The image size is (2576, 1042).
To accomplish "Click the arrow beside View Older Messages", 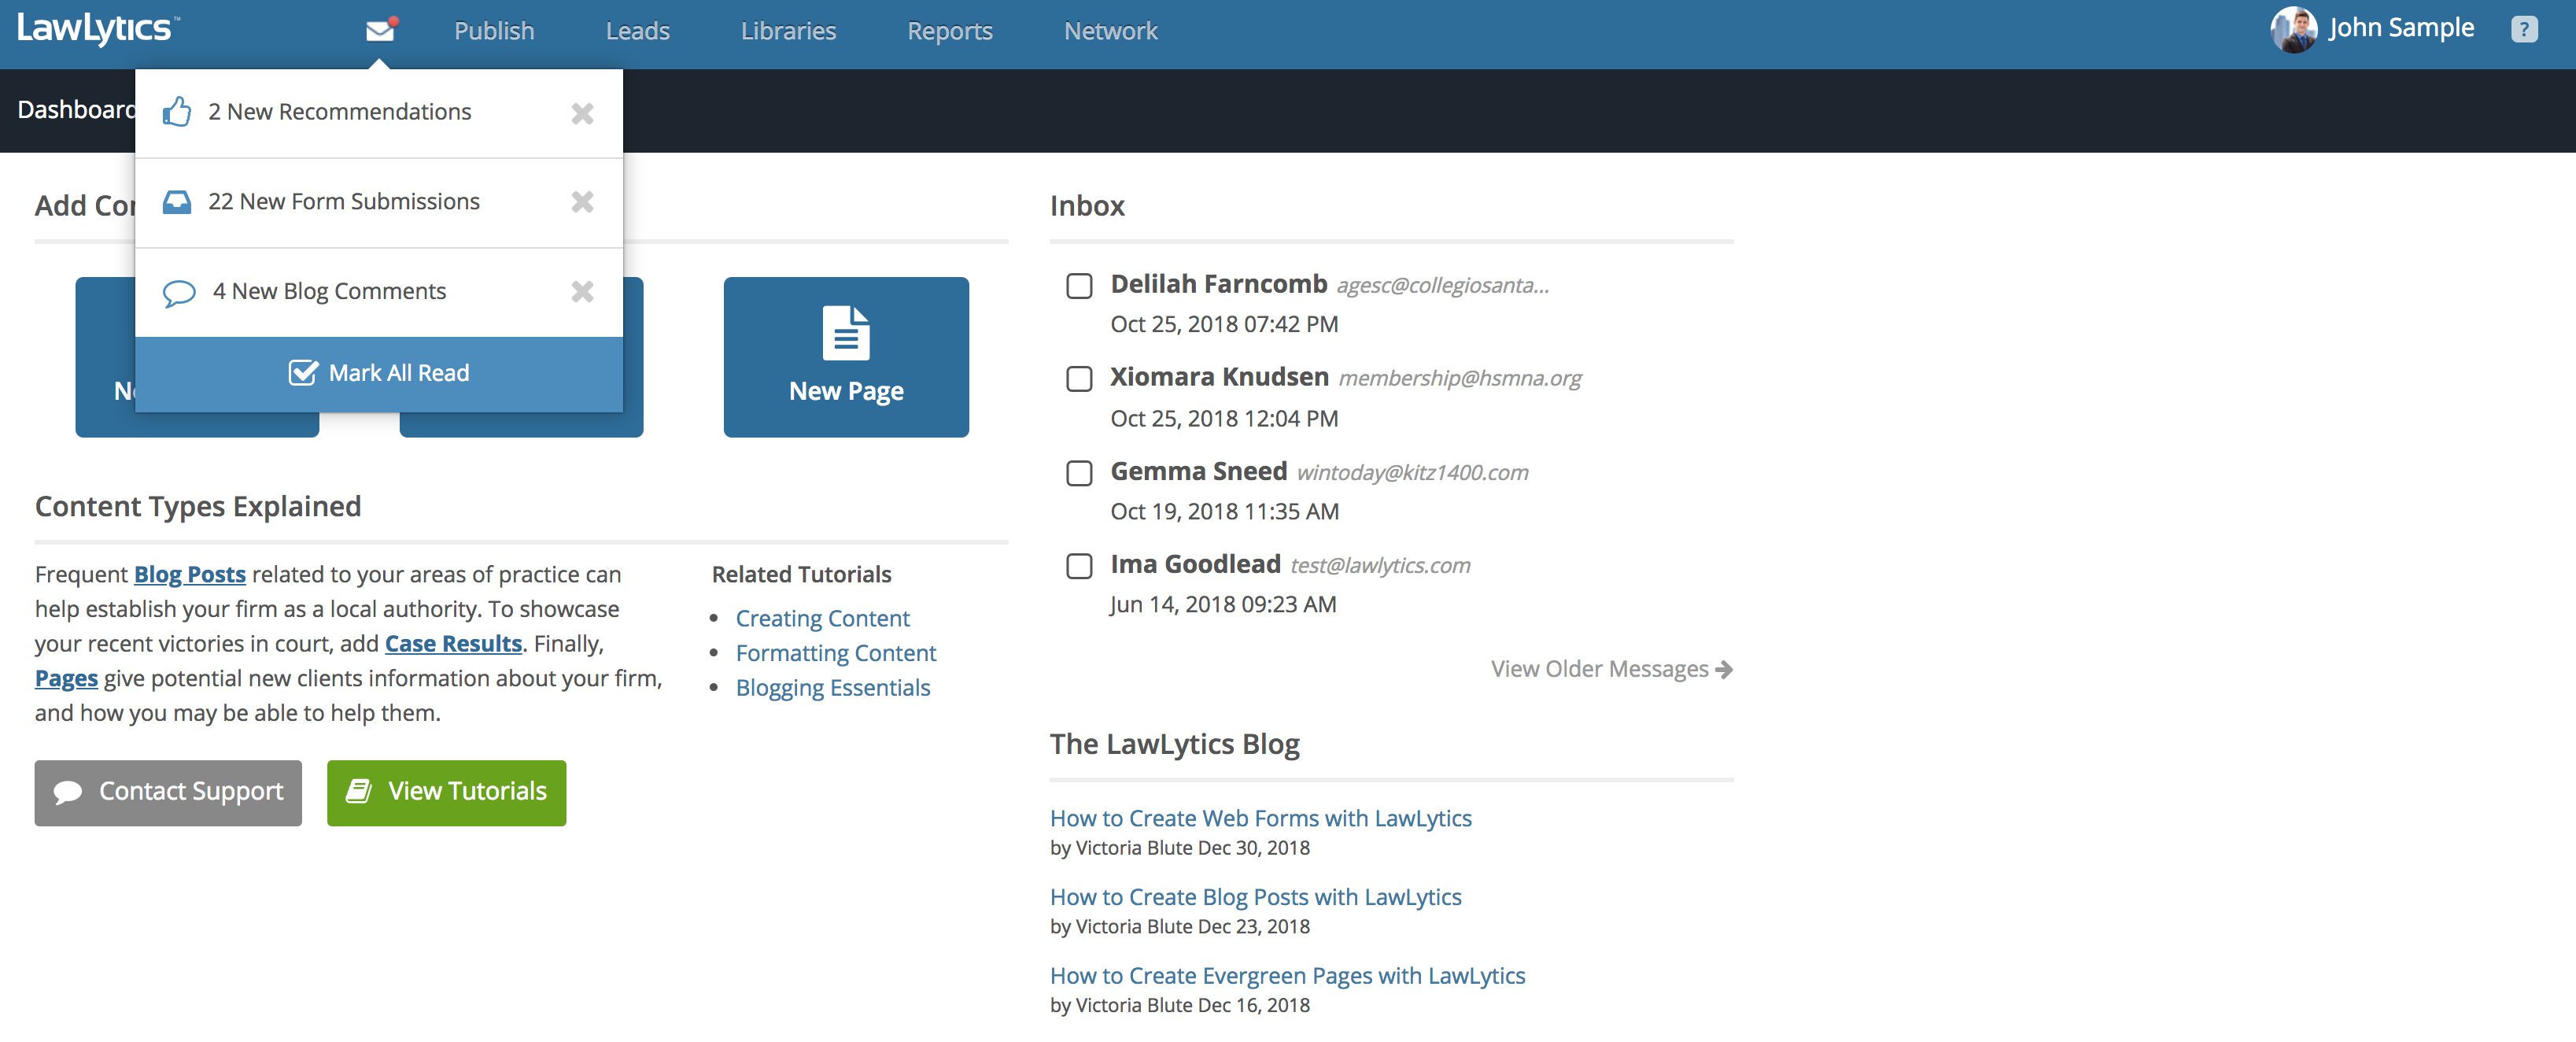I will 1724,670.
